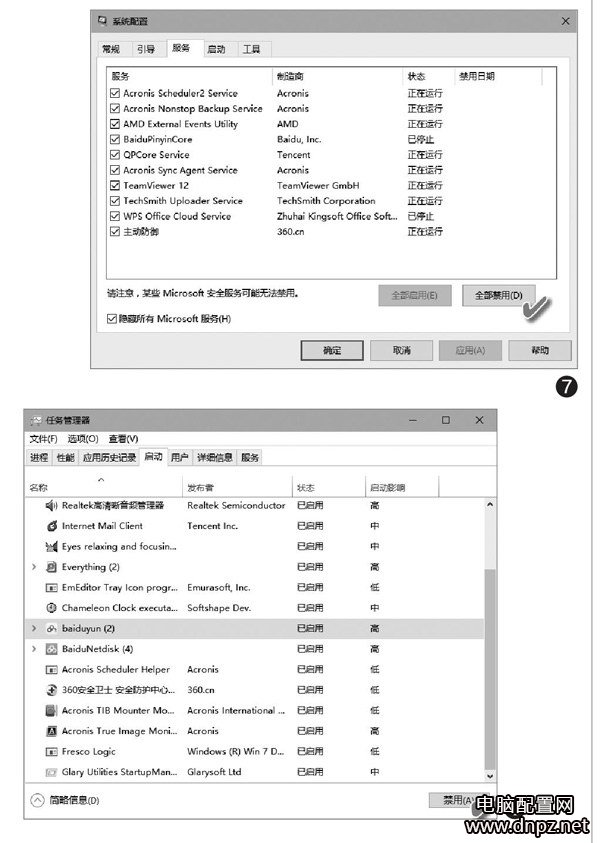The image size is (600, 843).
Task: Toggle the BaiduPinyinCore service checkbox
Action: [x=115, y=139]
